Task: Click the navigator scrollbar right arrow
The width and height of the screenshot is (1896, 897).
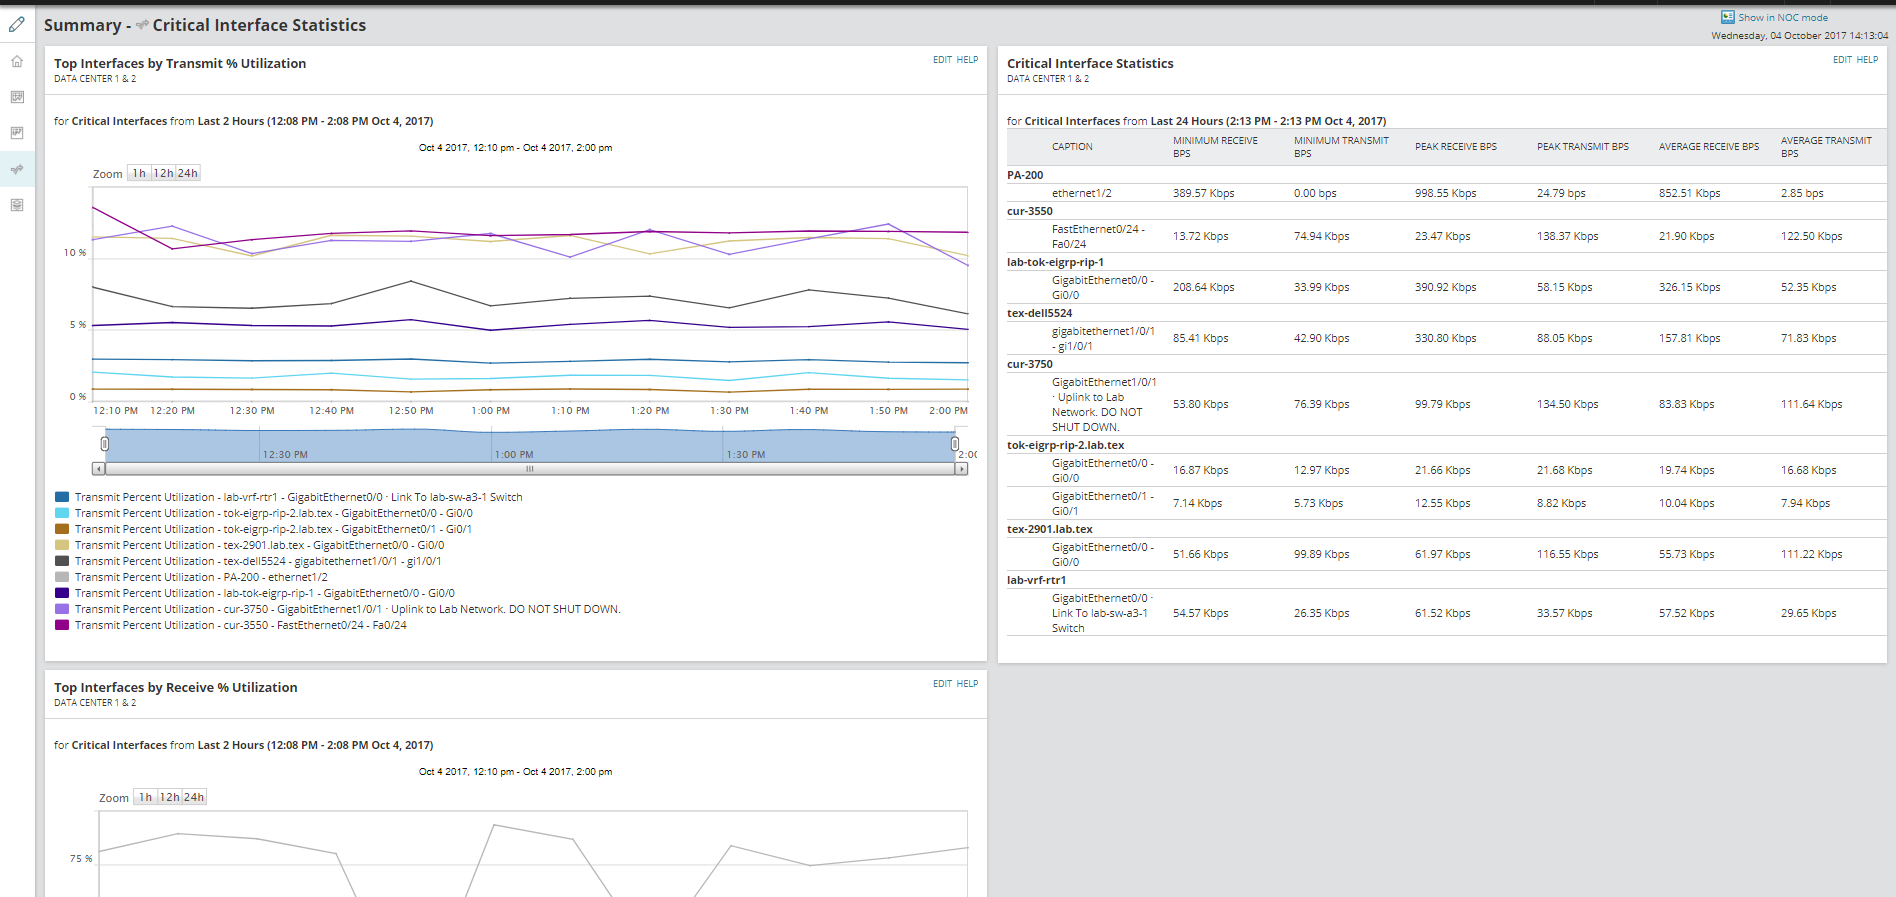Action: click(x=961, y=468)
